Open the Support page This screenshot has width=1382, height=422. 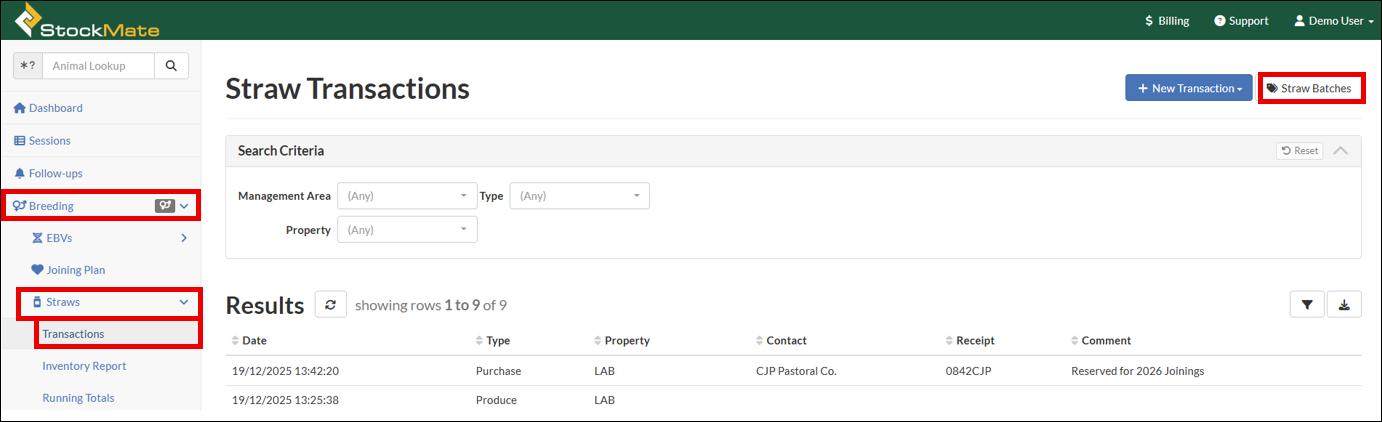point(1241,21)
